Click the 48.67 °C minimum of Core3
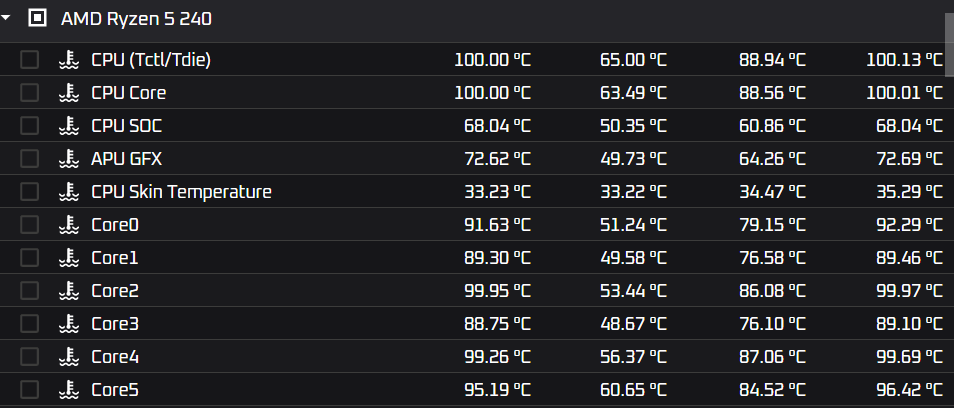Screen dimensions: 954x408 [x=633, y=323]
